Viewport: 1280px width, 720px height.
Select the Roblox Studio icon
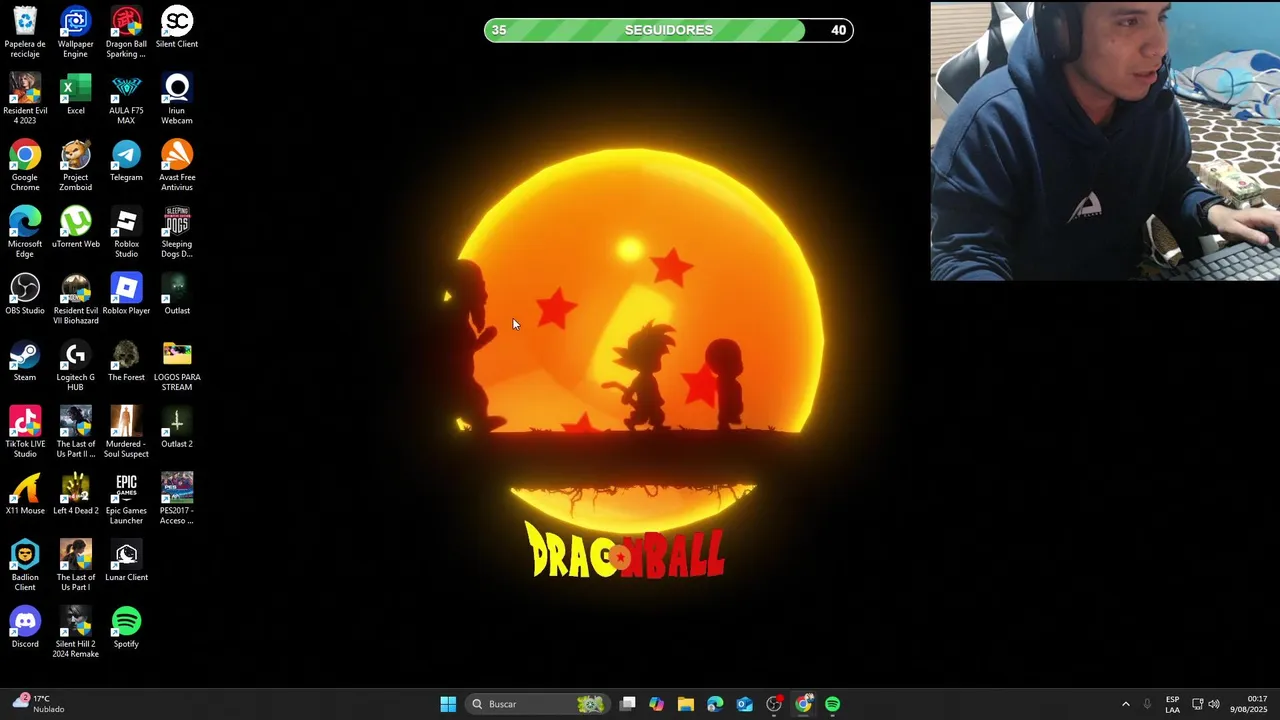coord(126,232)
